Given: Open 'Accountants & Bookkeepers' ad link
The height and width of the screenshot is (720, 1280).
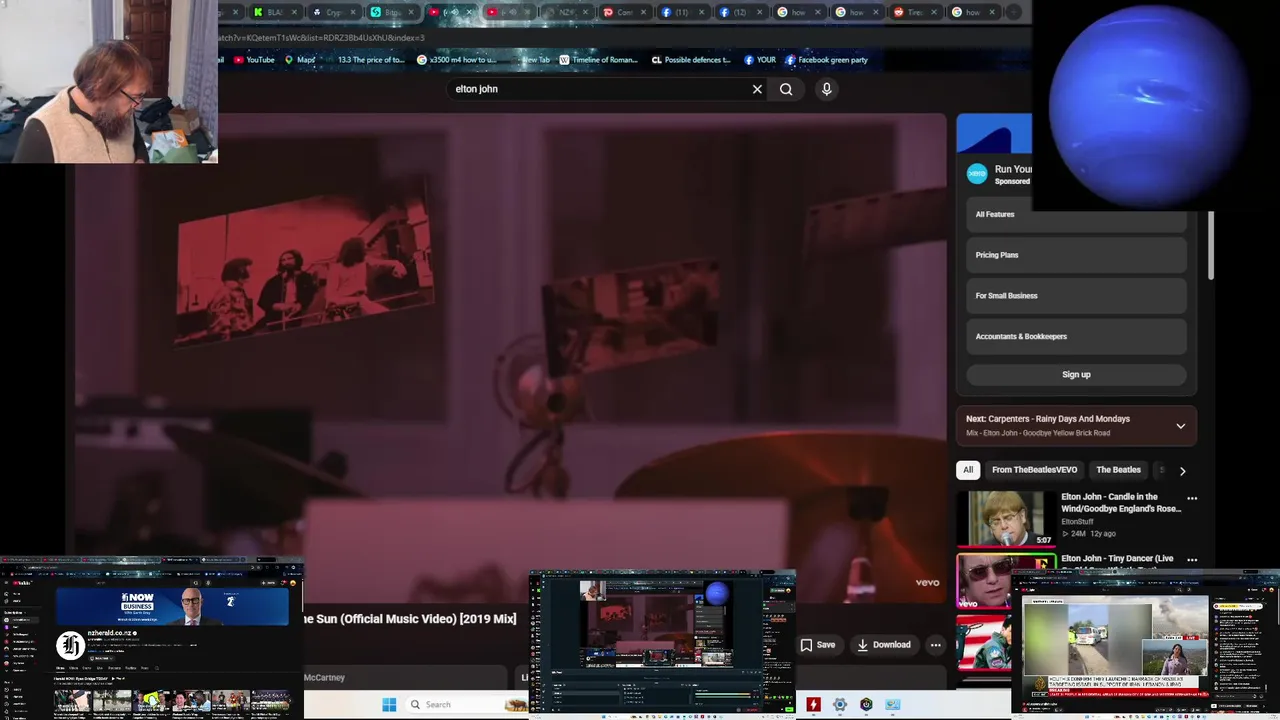Looking at the screenshot, I should click(x=1076, y=336).
